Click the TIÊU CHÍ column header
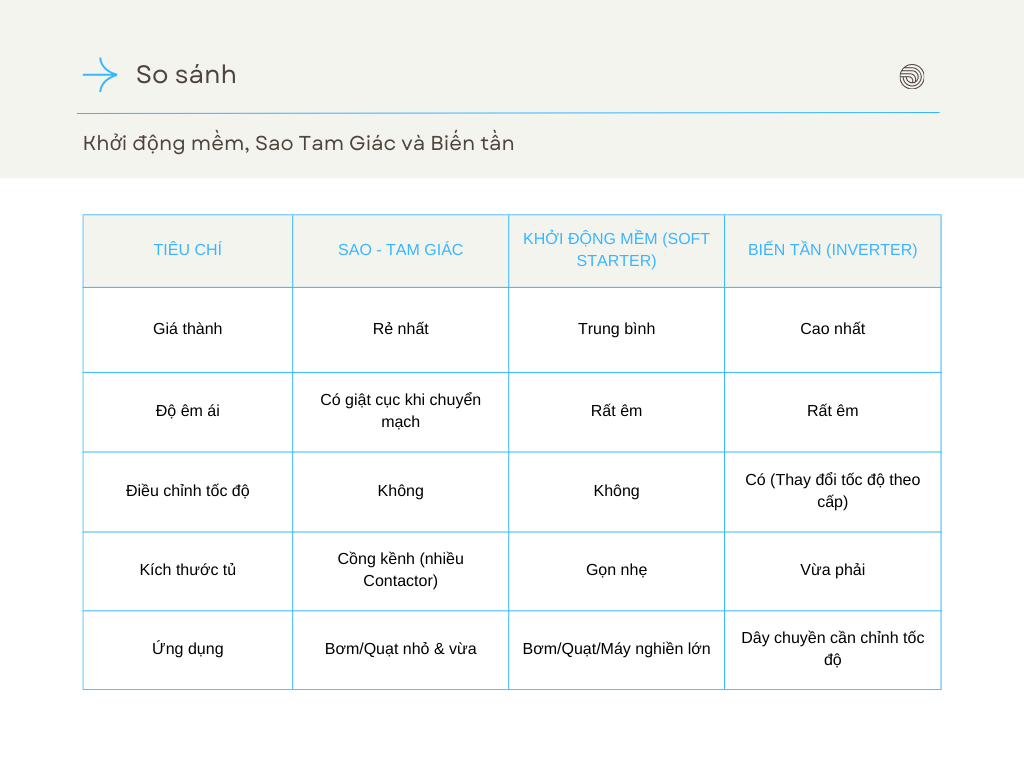This screenshot has height=768, width=1024. click(x=187, y=250)
